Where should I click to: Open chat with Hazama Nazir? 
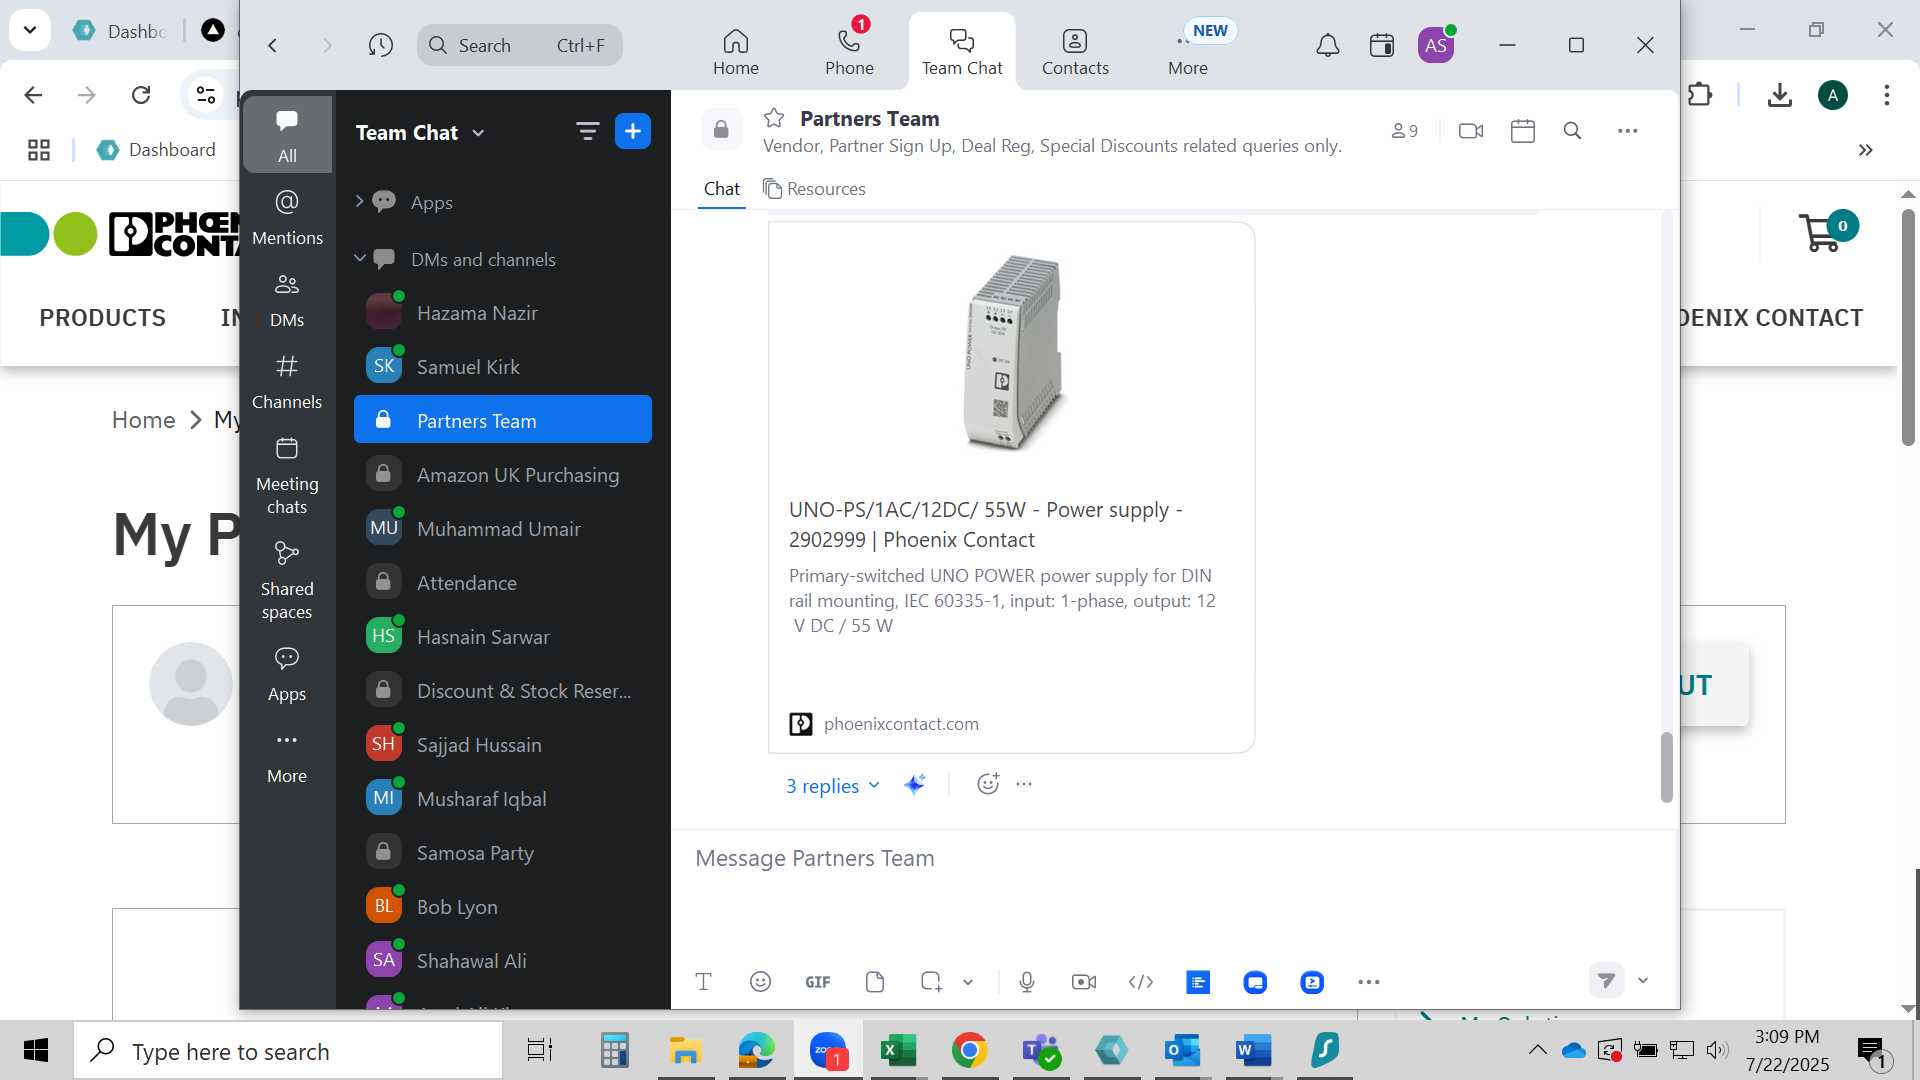503,313
